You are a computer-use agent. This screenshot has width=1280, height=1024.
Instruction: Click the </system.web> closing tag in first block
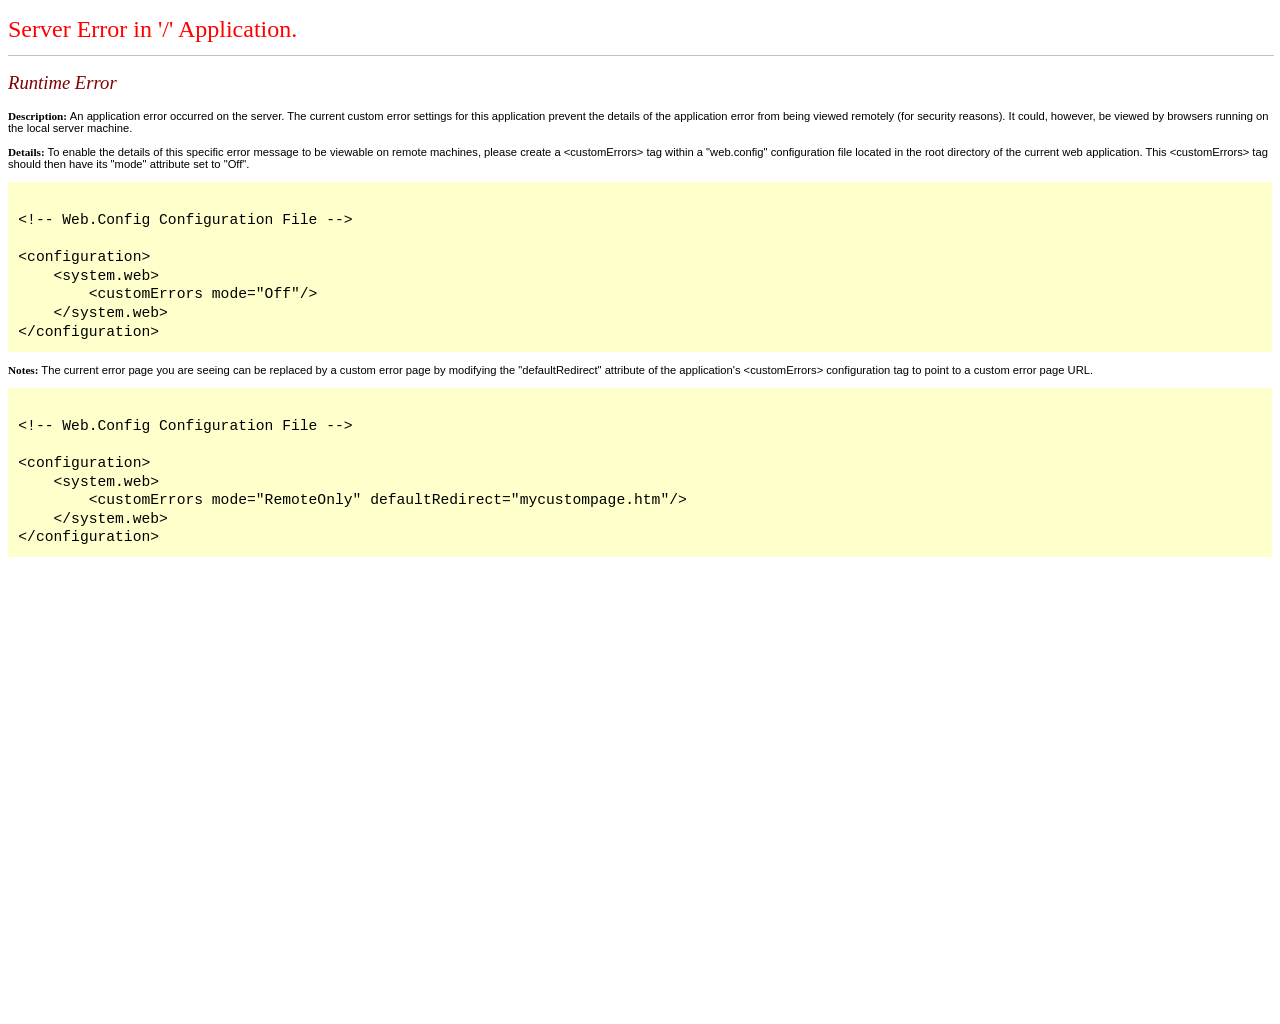pos(110,313)
